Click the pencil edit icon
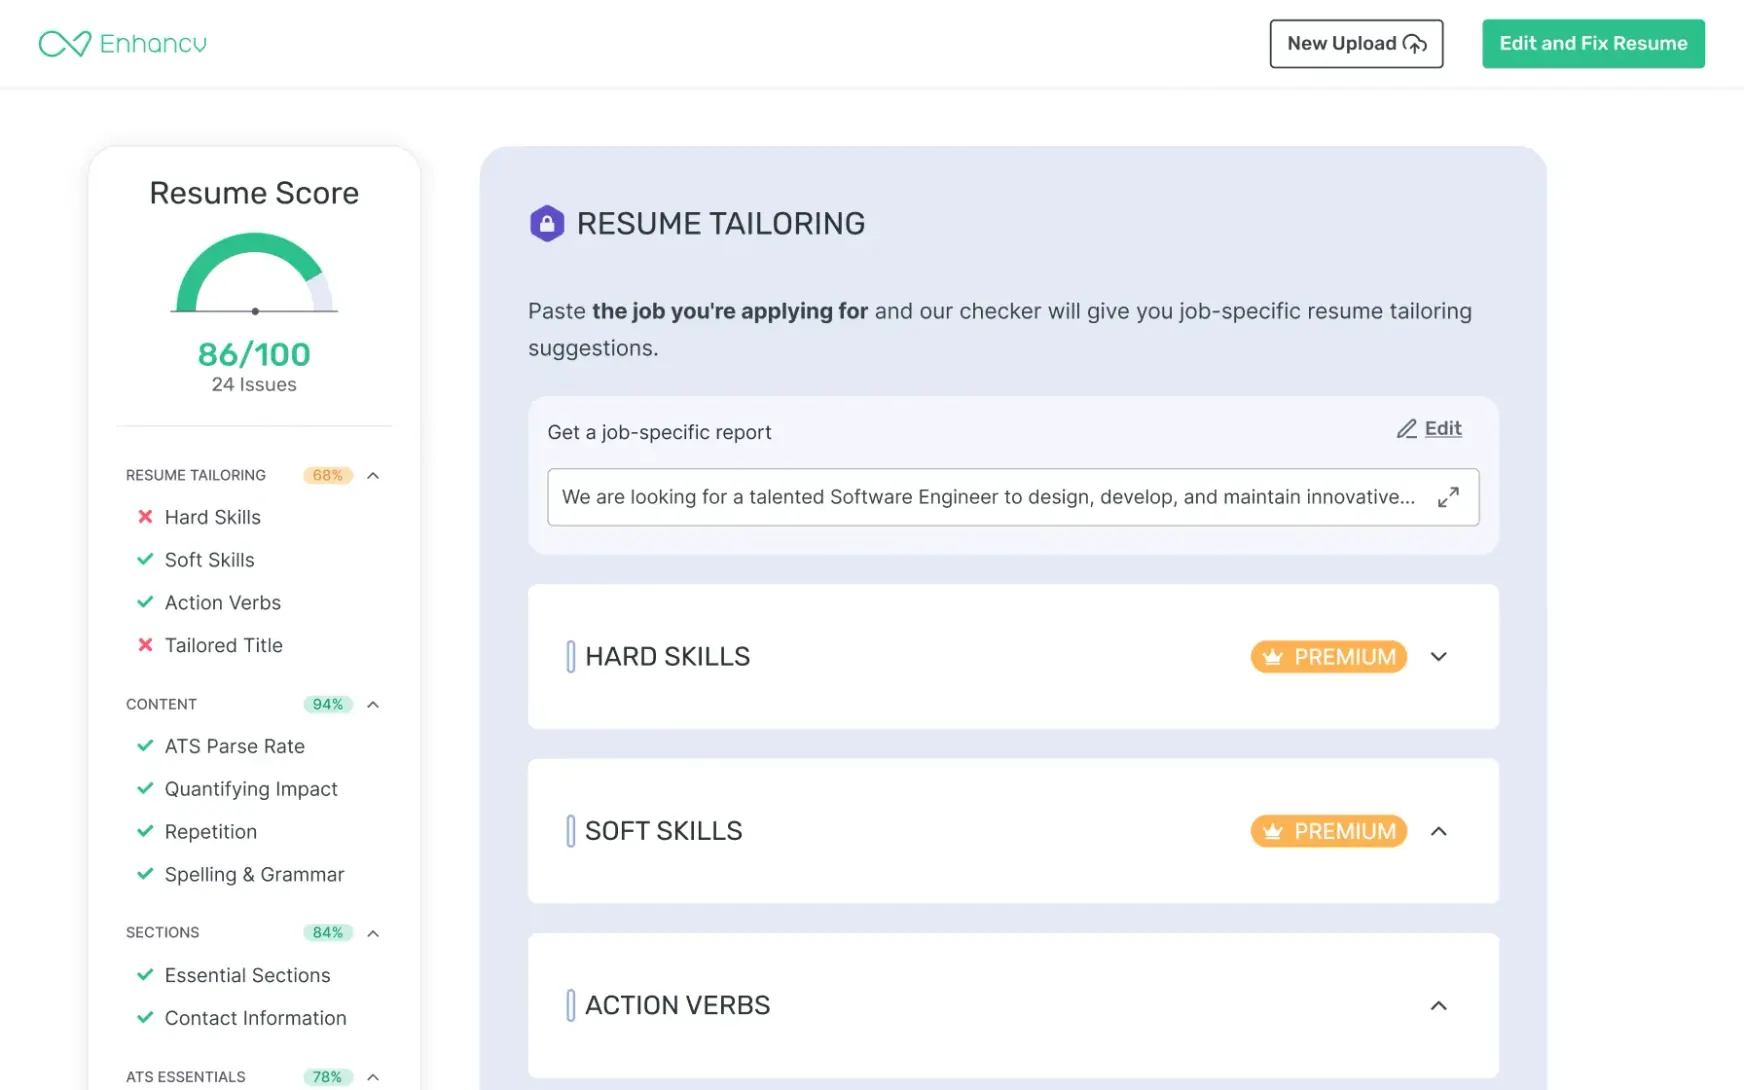 coord(1406,429)
